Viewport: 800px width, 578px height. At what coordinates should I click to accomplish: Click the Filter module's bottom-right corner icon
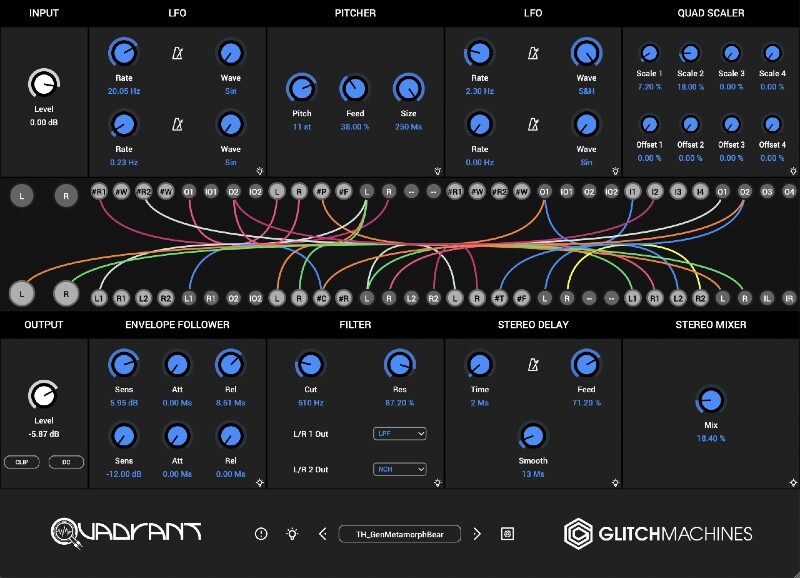(x=437, y=483)
